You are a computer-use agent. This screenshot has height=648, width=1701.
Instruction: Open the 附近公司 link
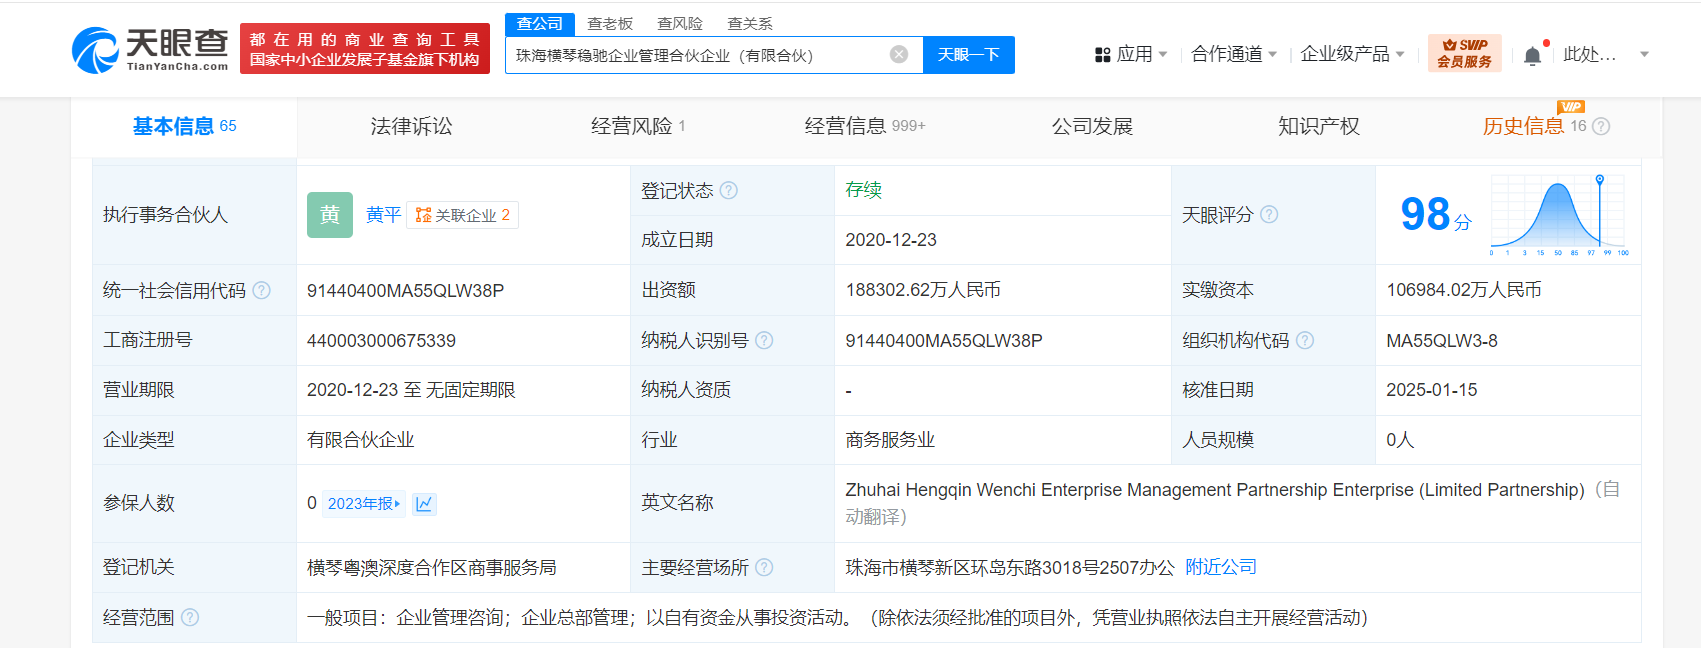[x=1220, y=567]
